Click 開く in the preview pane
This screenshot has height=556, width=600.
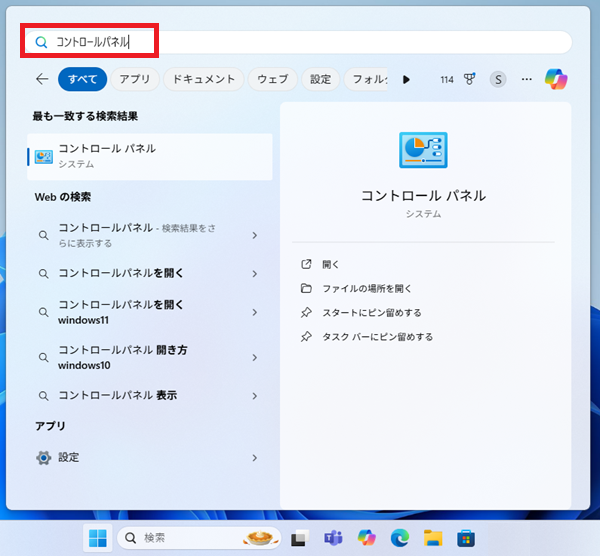[x=331, y=264]
